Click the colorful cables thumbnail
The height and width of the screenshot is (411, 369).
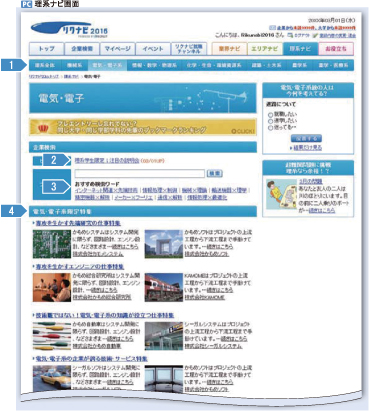click(x=52, y=336)
